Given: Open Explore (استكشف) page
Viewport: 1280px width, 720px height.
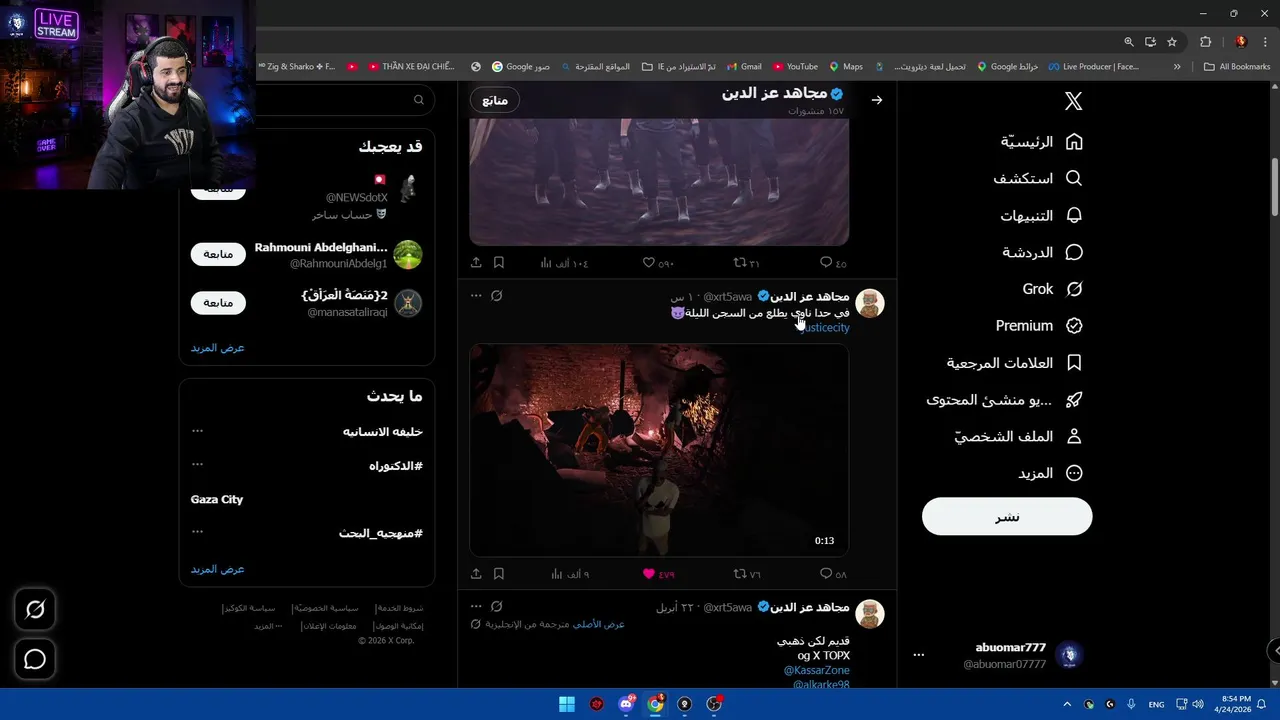Looking at the screenshot, I should [1038, 179].
